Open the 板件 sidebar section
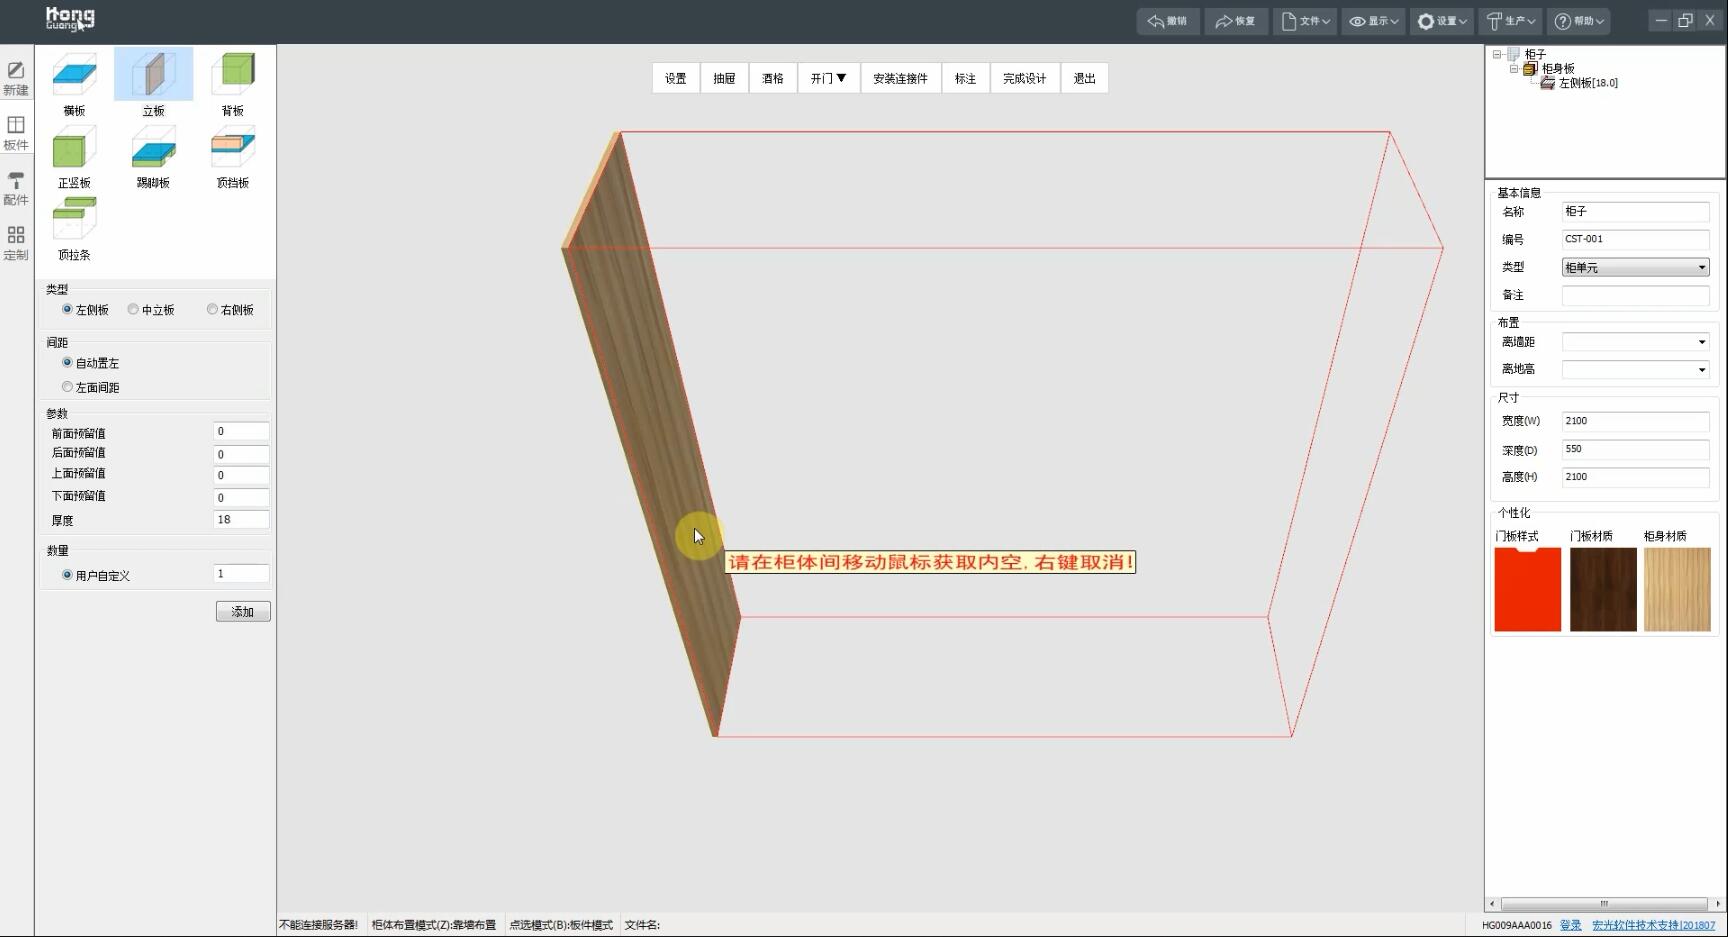The width and height of the screenshot is (1728, 937). tap(16, 133)
